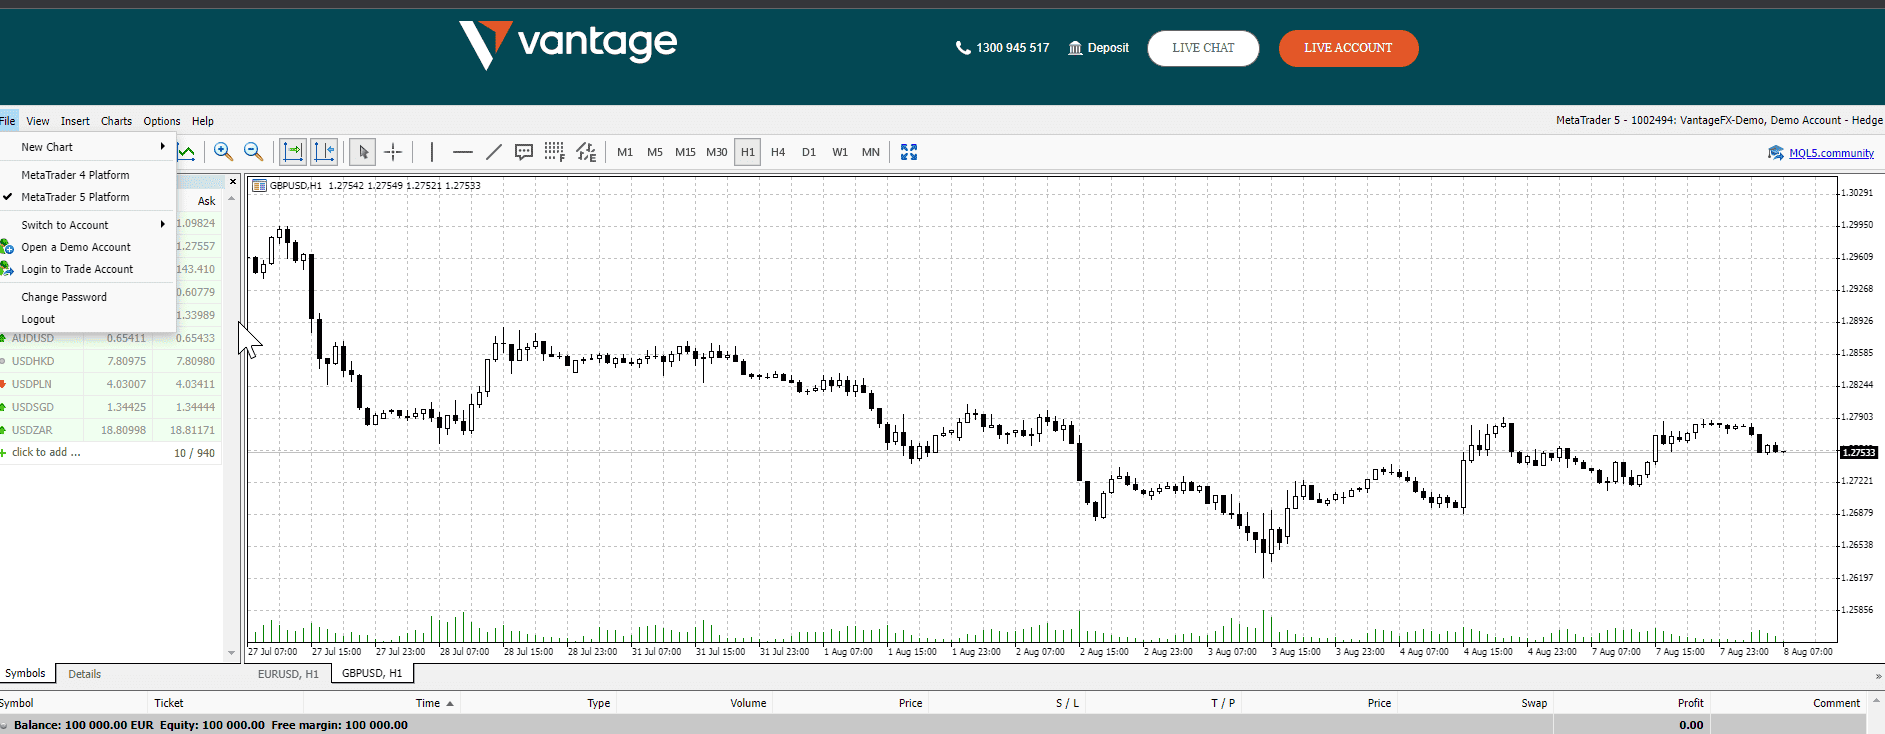Screen dimensions: 1885x734
Task: Click the Vantage logo
Action: tap(568, 45)
